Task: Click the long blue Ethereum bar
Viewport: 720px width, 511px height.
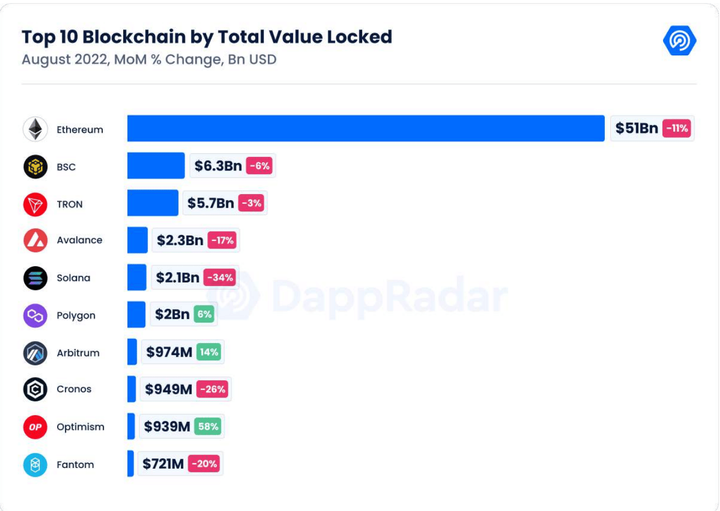Action: (x=366, y=128)
